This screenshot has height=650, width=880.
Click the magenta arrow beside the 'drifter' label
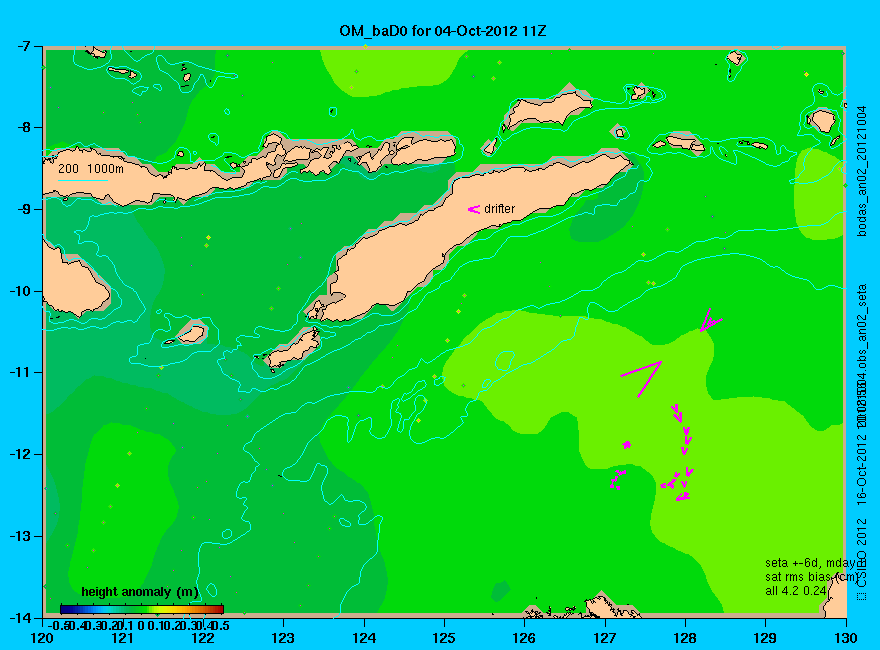474,209
